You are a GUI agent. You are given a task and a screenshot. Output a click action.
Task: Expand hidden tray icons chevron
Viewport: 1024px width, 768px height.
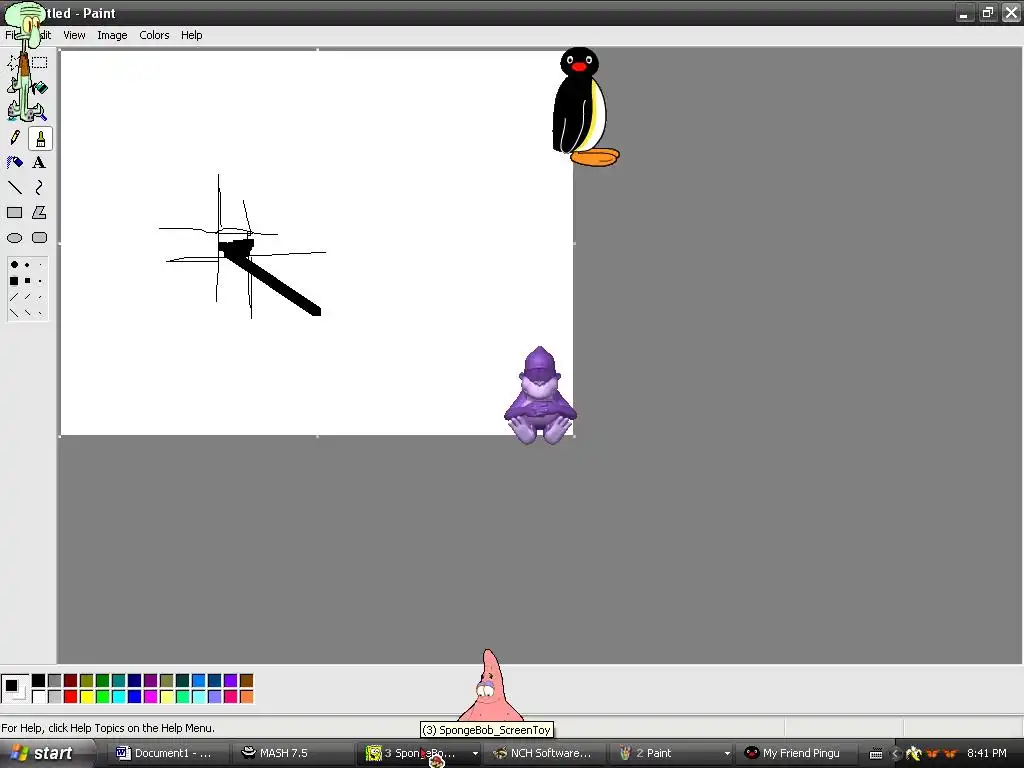(895, 754)
